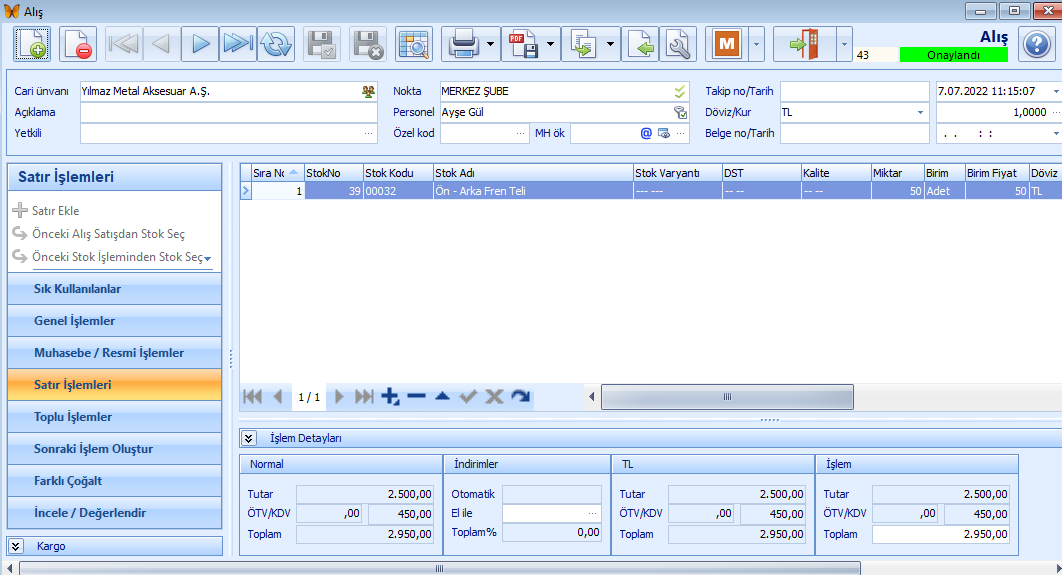Remove the grid row with the blue minus icon
The image size is (1062, 575).
(417, 396)
